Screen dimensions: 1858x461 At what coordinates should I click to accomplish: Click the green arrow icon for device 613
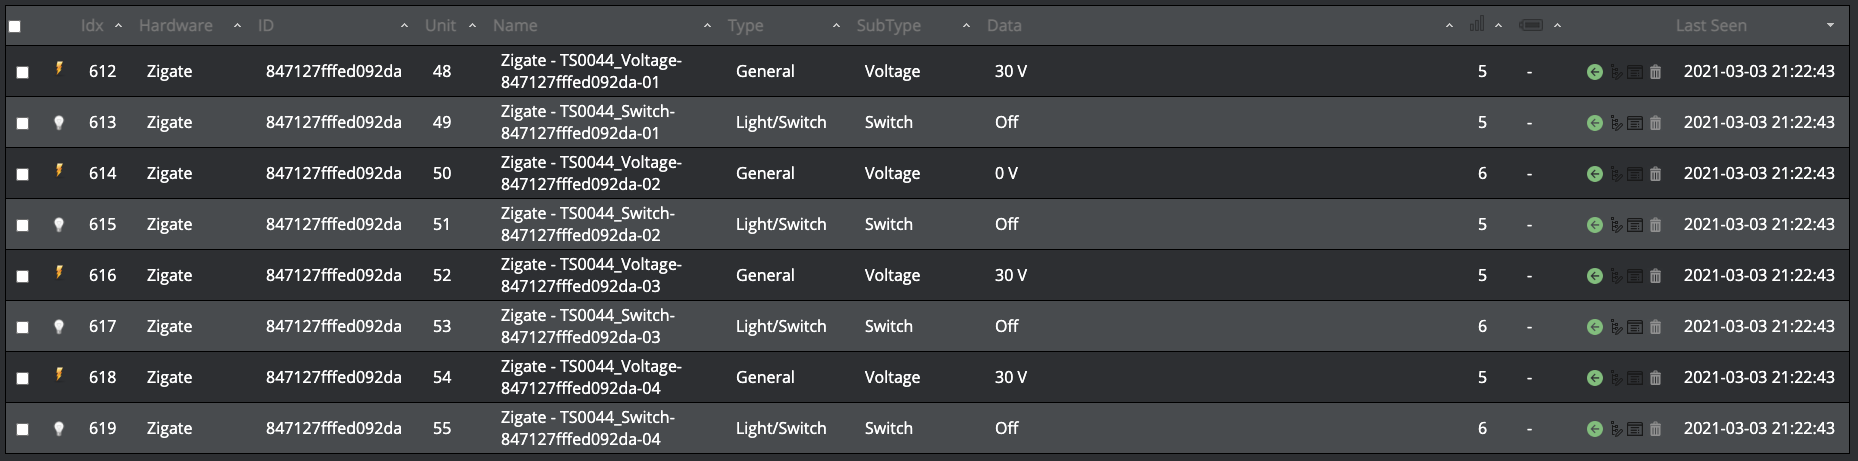pos(1595,123)
